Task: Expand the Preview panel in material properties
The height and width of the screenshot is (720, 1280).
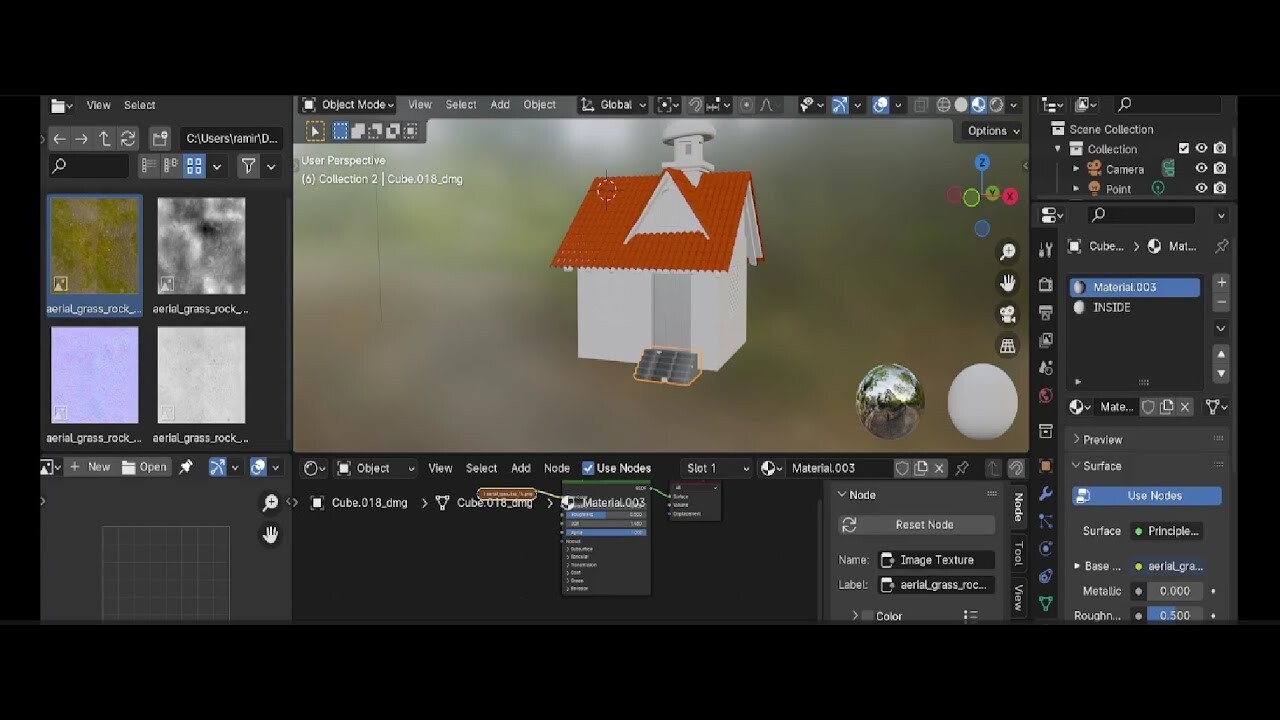Action: click(1100, 439)
